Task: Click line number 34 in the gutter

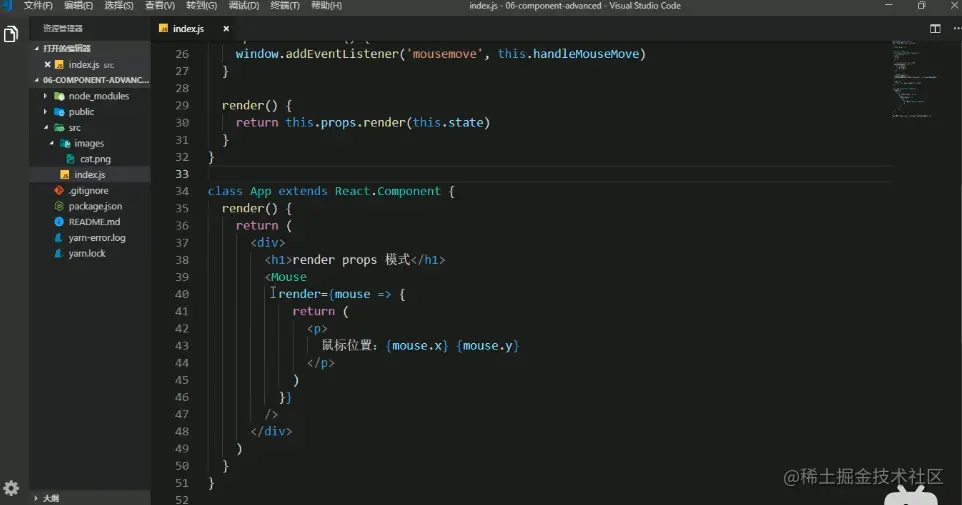Action: pyautogui.click(x=182, y=191)
